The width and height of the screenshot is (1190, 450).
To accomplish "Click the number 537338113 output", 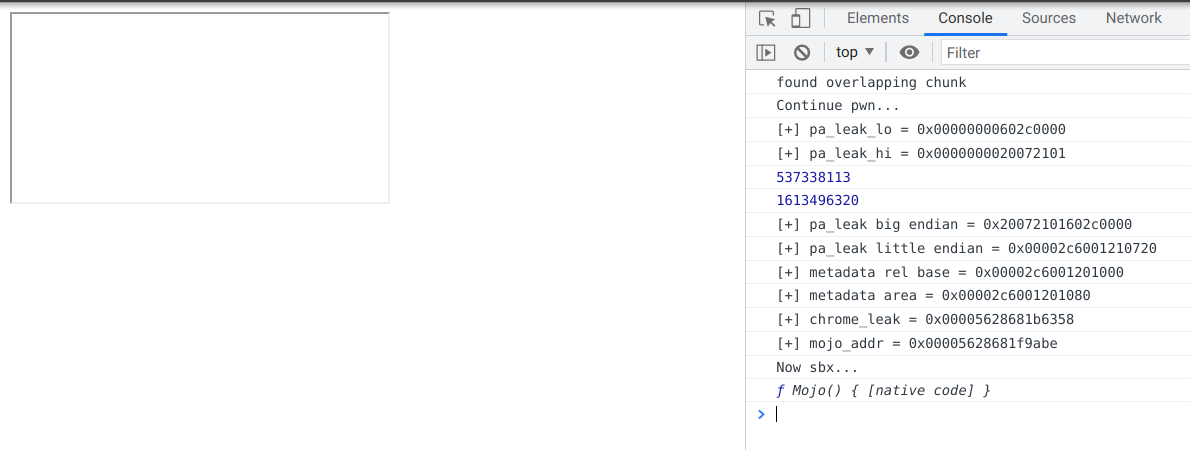I will point(814,177).
